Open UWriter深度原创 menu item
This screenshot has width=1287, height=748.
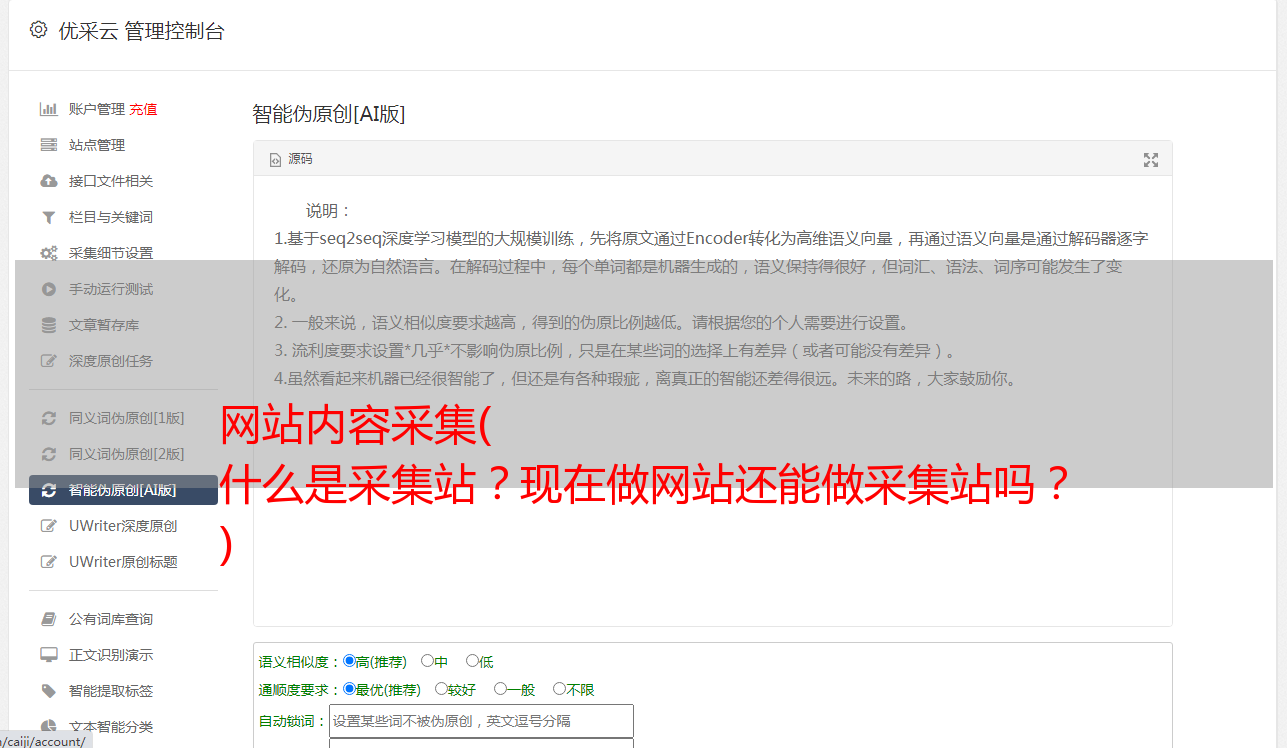click(123, 526)
